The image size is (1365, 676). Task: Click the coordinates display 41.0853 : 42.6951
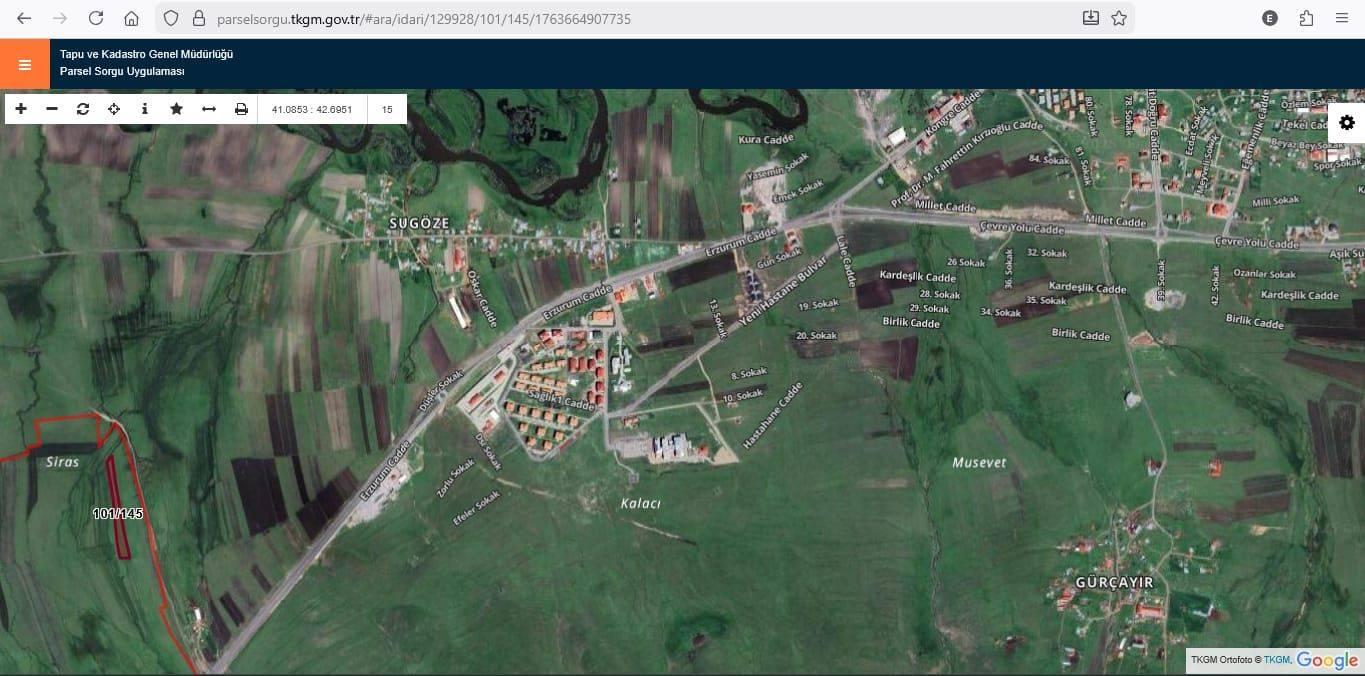point(312,109)
